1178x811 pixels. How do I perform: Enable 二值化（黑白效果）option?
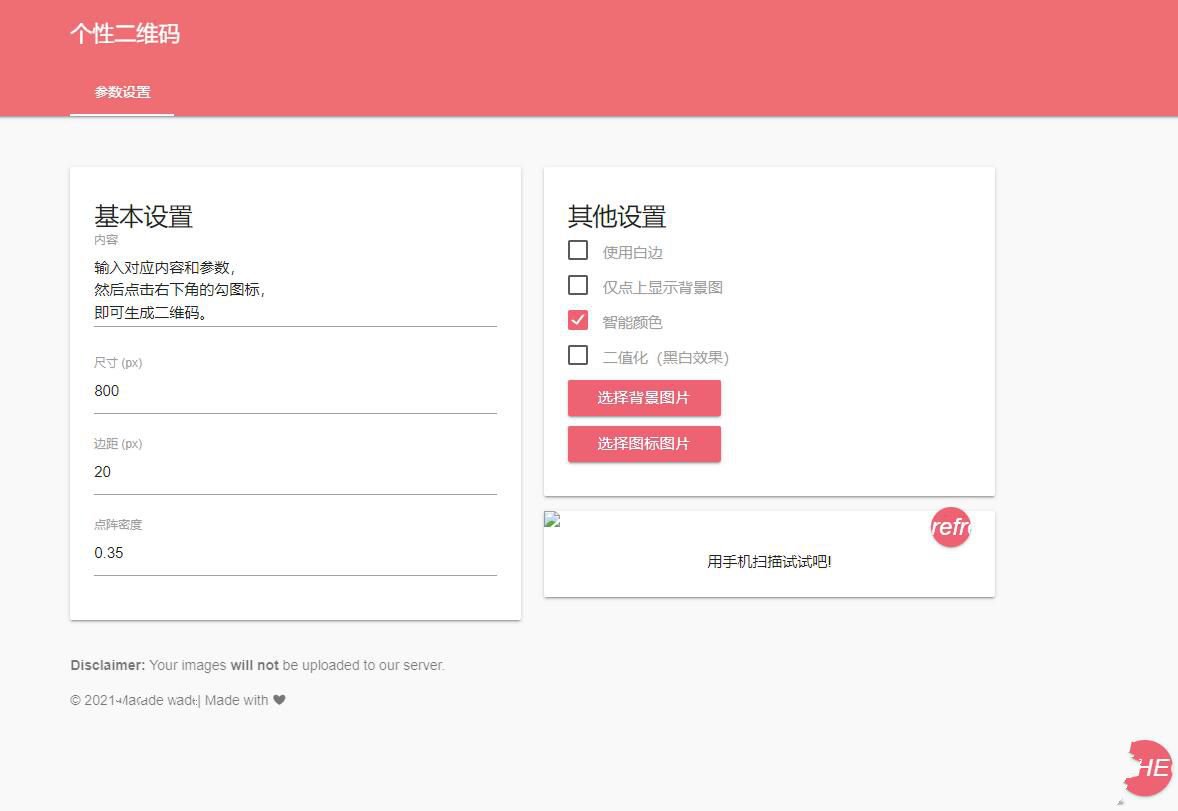(x=578, y=355)
